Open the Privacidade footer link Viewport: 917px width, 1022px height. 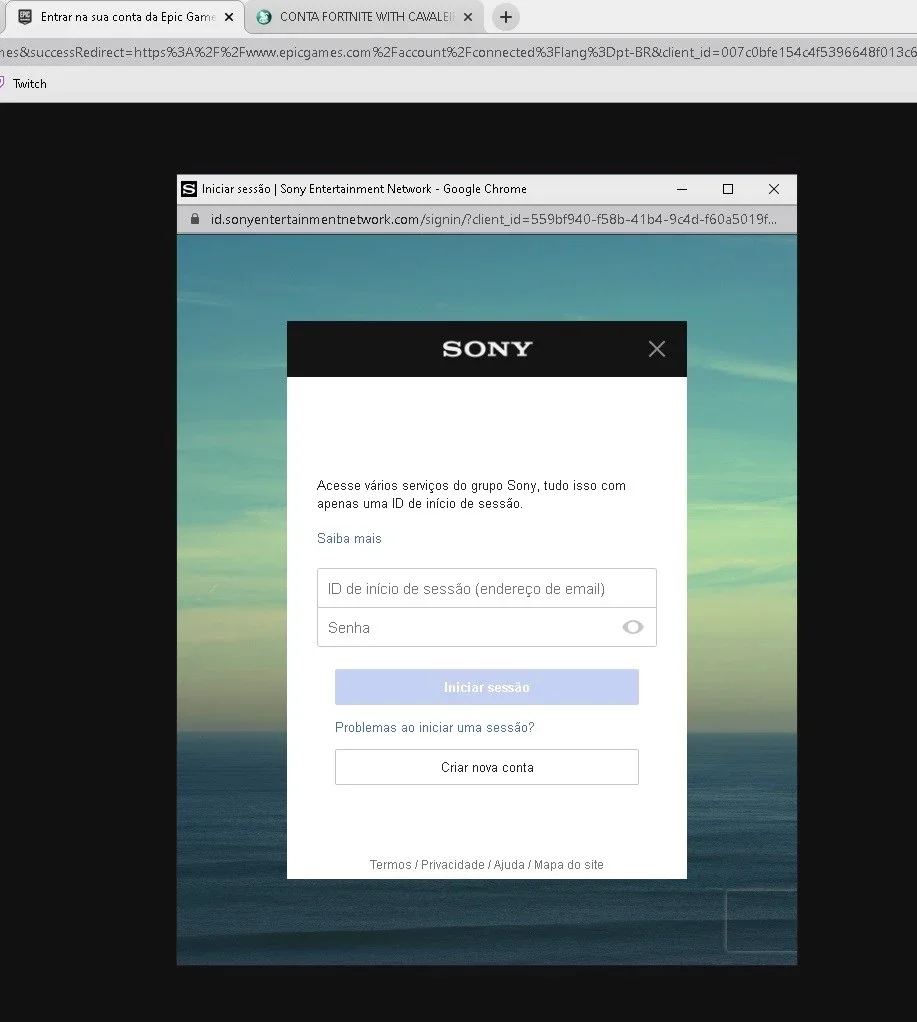tap(452, 864)
